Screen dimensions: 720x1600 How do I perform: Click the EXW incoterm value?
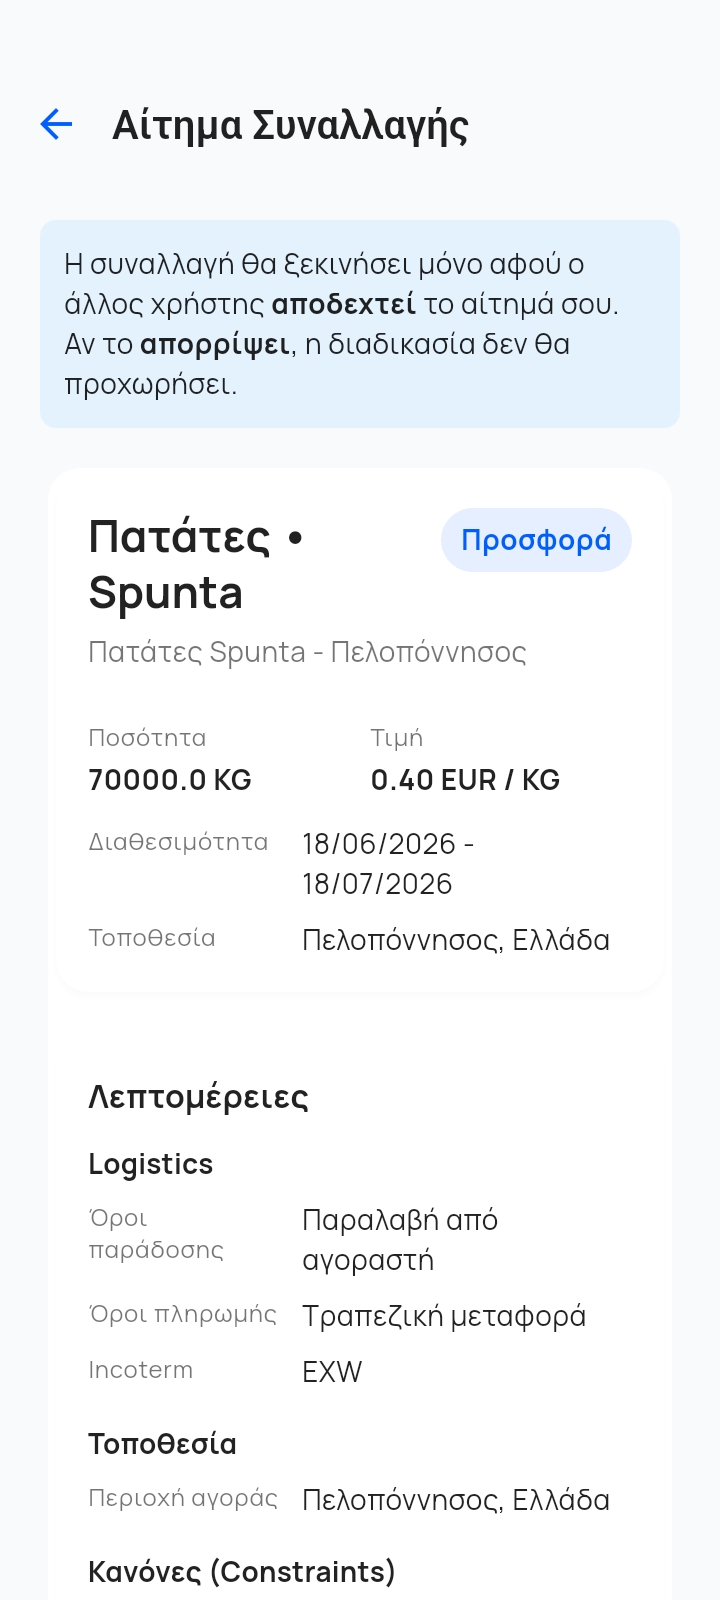[x=332, y=1372]
